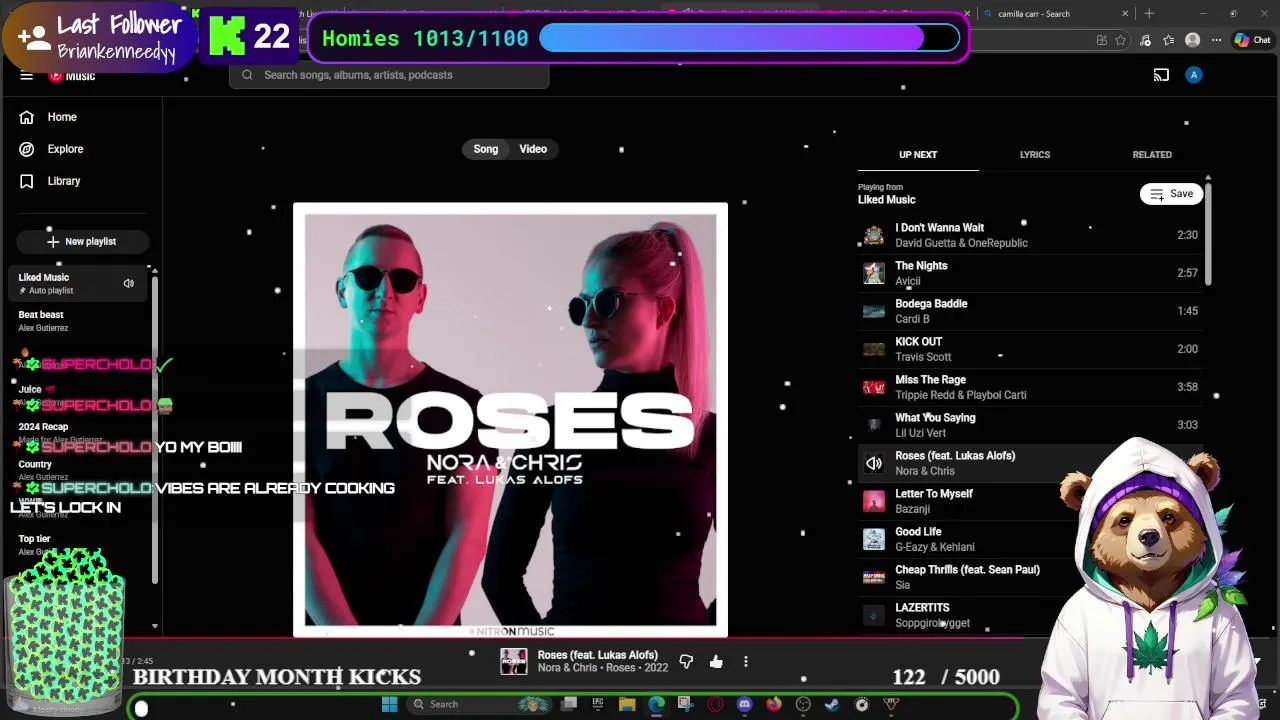Open 2024 Recap playlist
Viewport: 1280px width, 720px height.
(43, 427)
